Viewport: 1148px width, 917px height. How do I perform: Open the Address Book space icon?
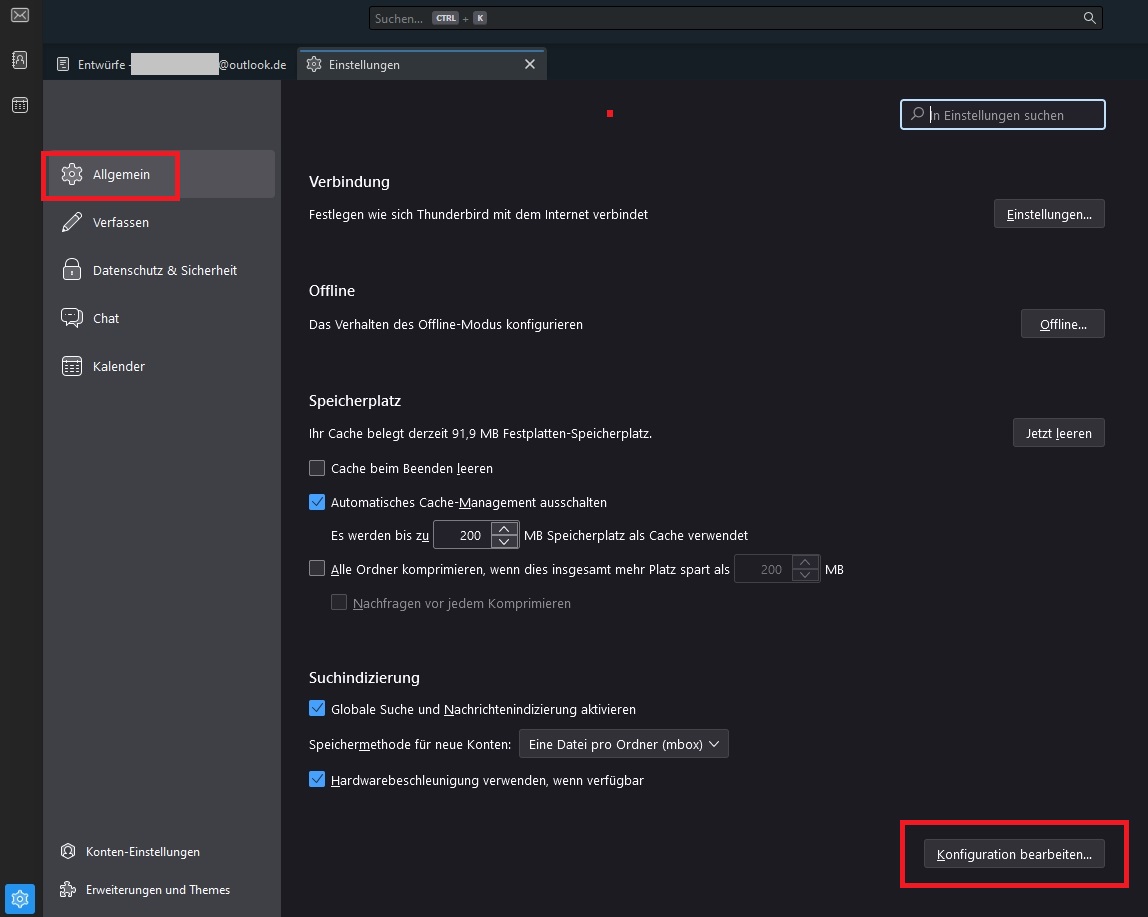(x=20, y=60)
